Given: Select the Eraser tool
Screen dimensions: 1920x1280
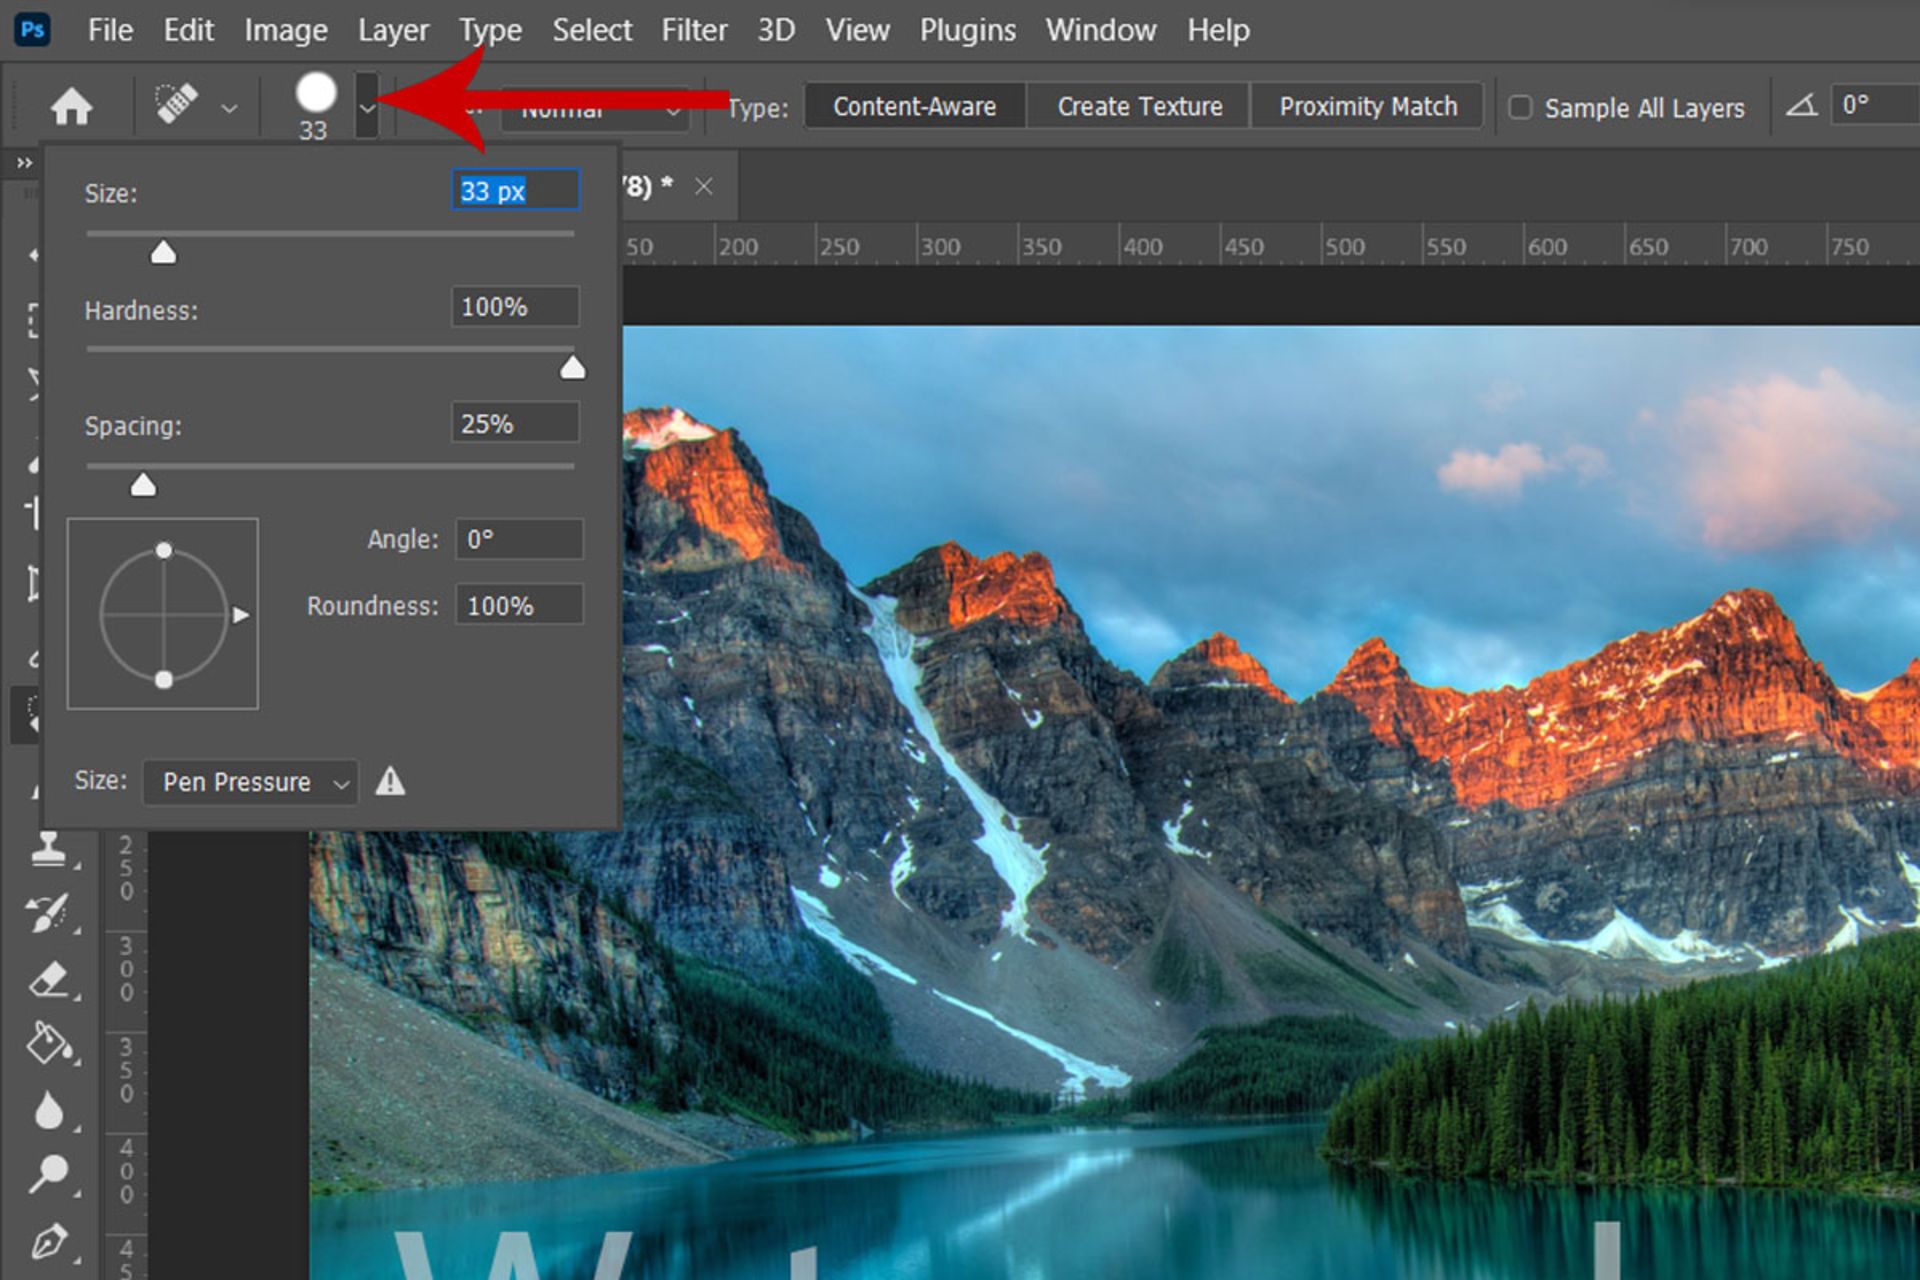Looking at the screenshot, I should pos(48,979).
